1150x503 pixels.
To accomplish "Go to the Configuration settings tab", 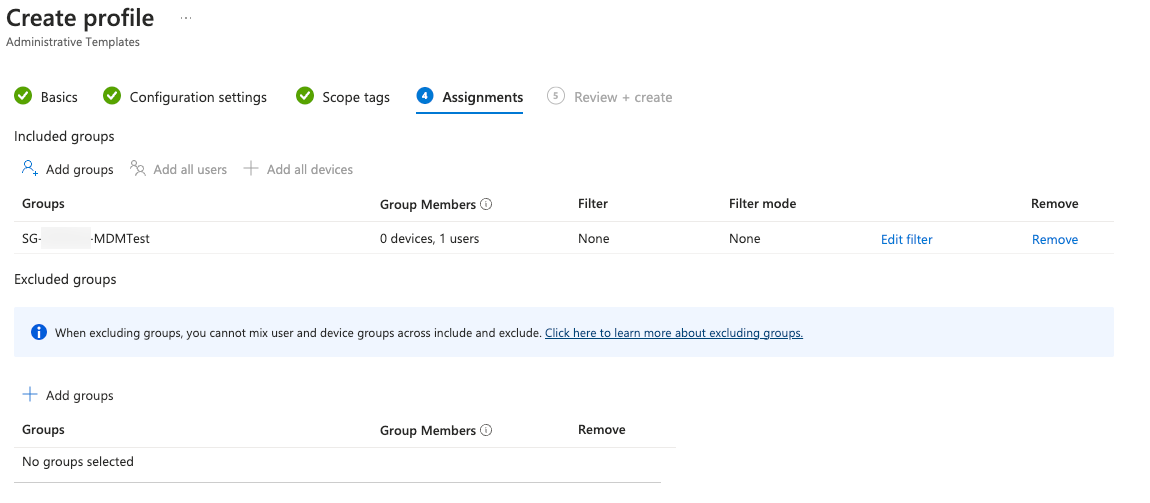I will point(198,97).
